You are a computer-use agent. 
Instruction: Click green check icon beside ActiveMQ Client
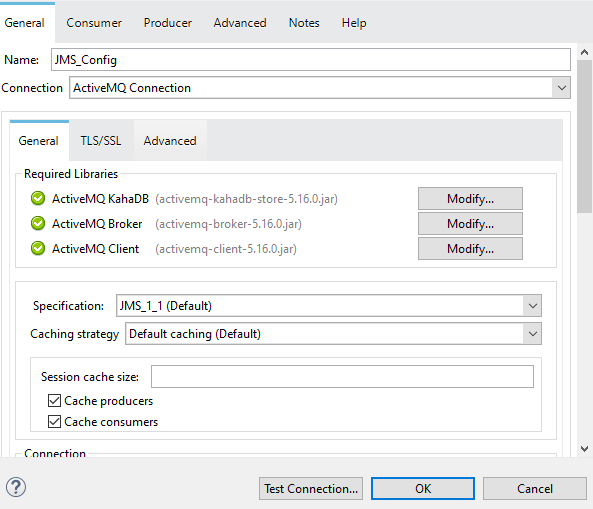point(38,248)
